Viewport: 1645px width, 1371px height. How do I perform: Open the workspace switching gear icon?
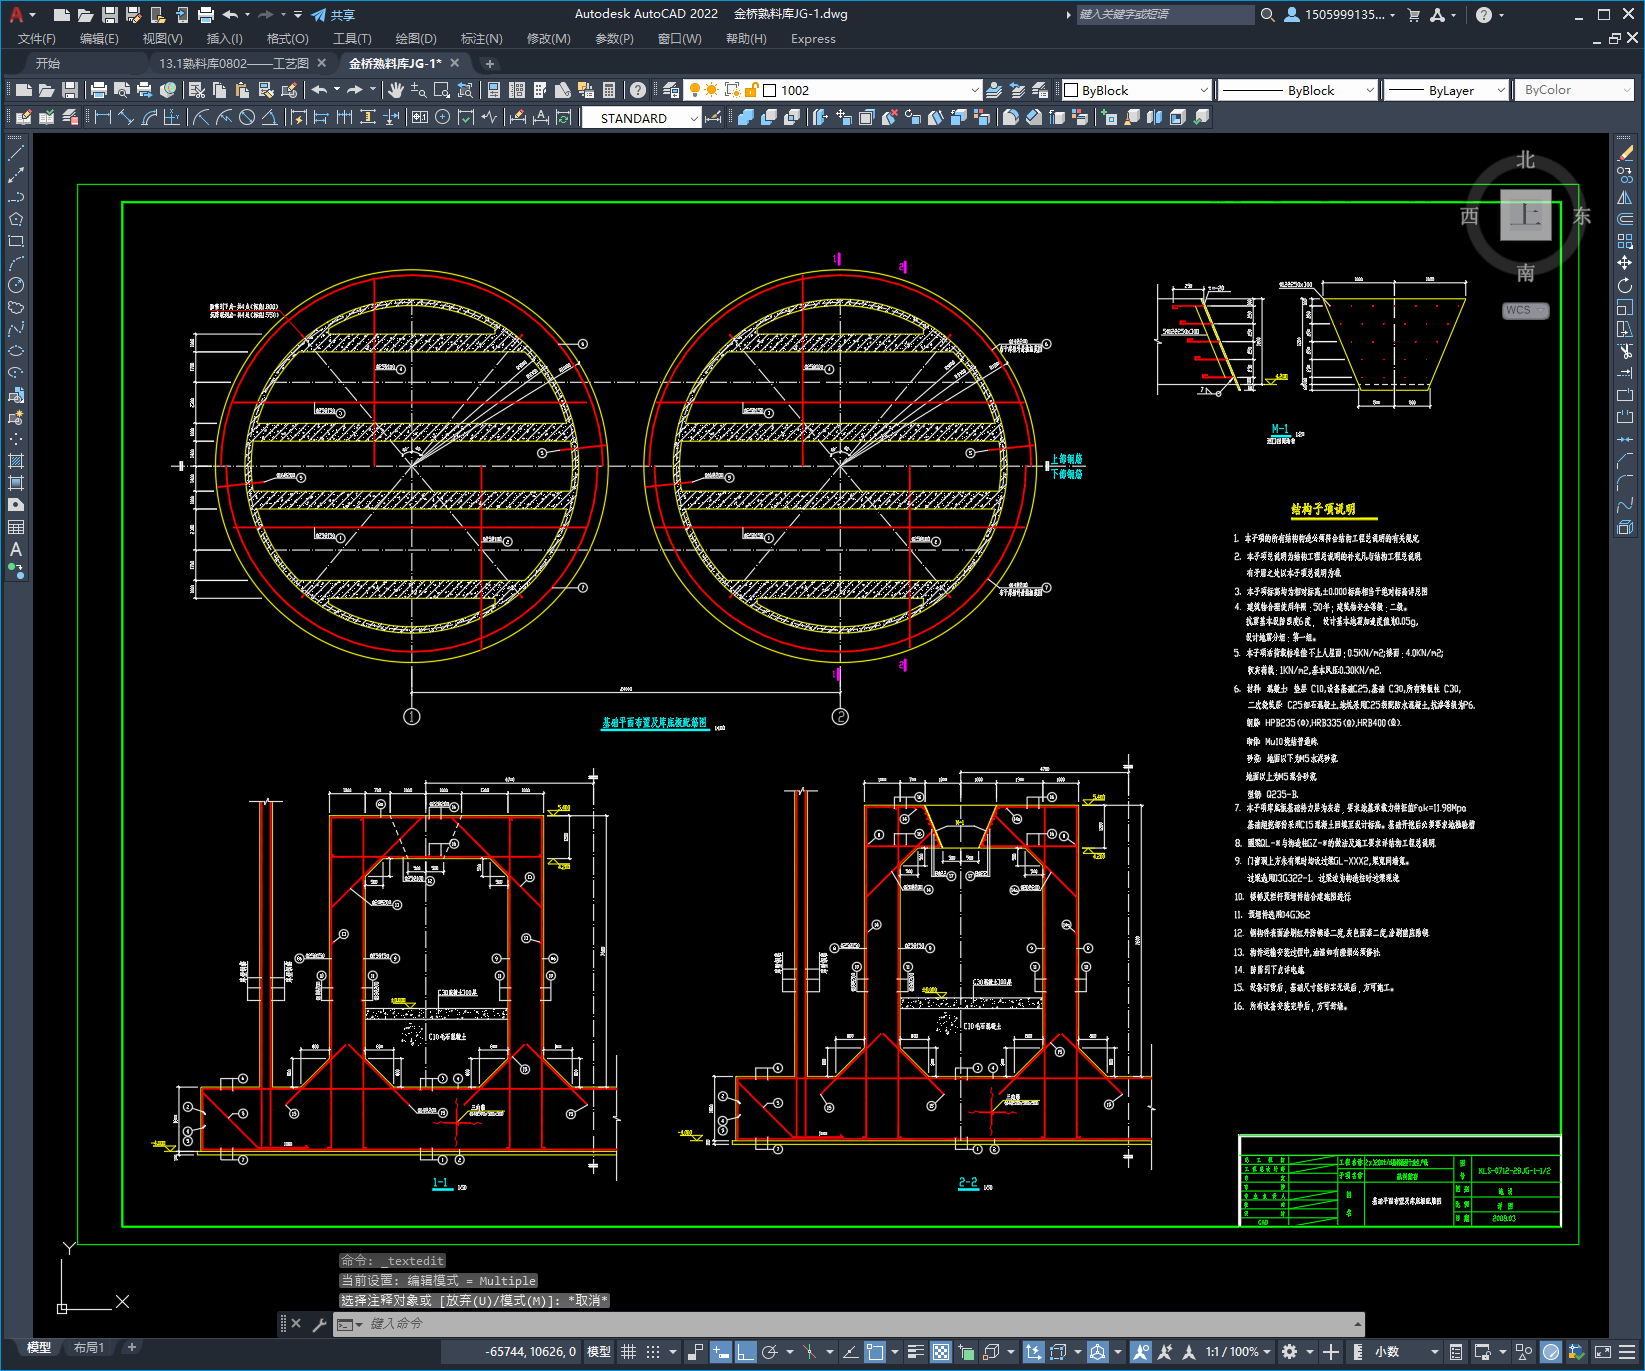[x=1289, y=1352]
